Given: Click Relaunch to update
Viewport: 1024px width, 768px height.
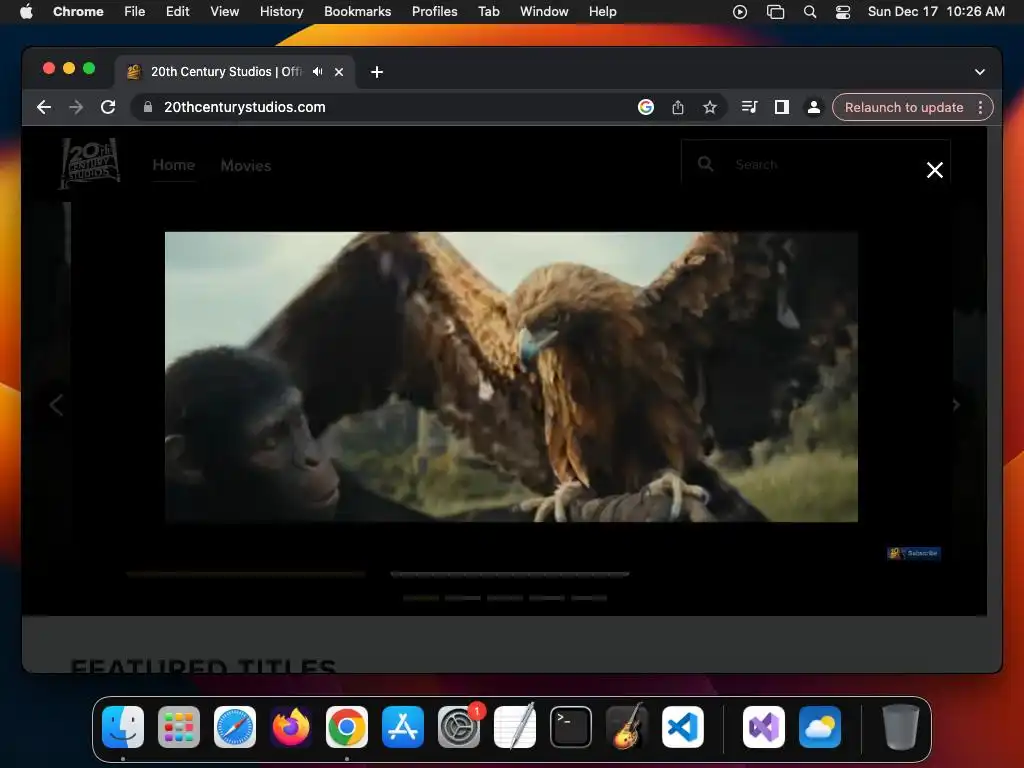Looking at the screenshot, I should tap(904, 107).
